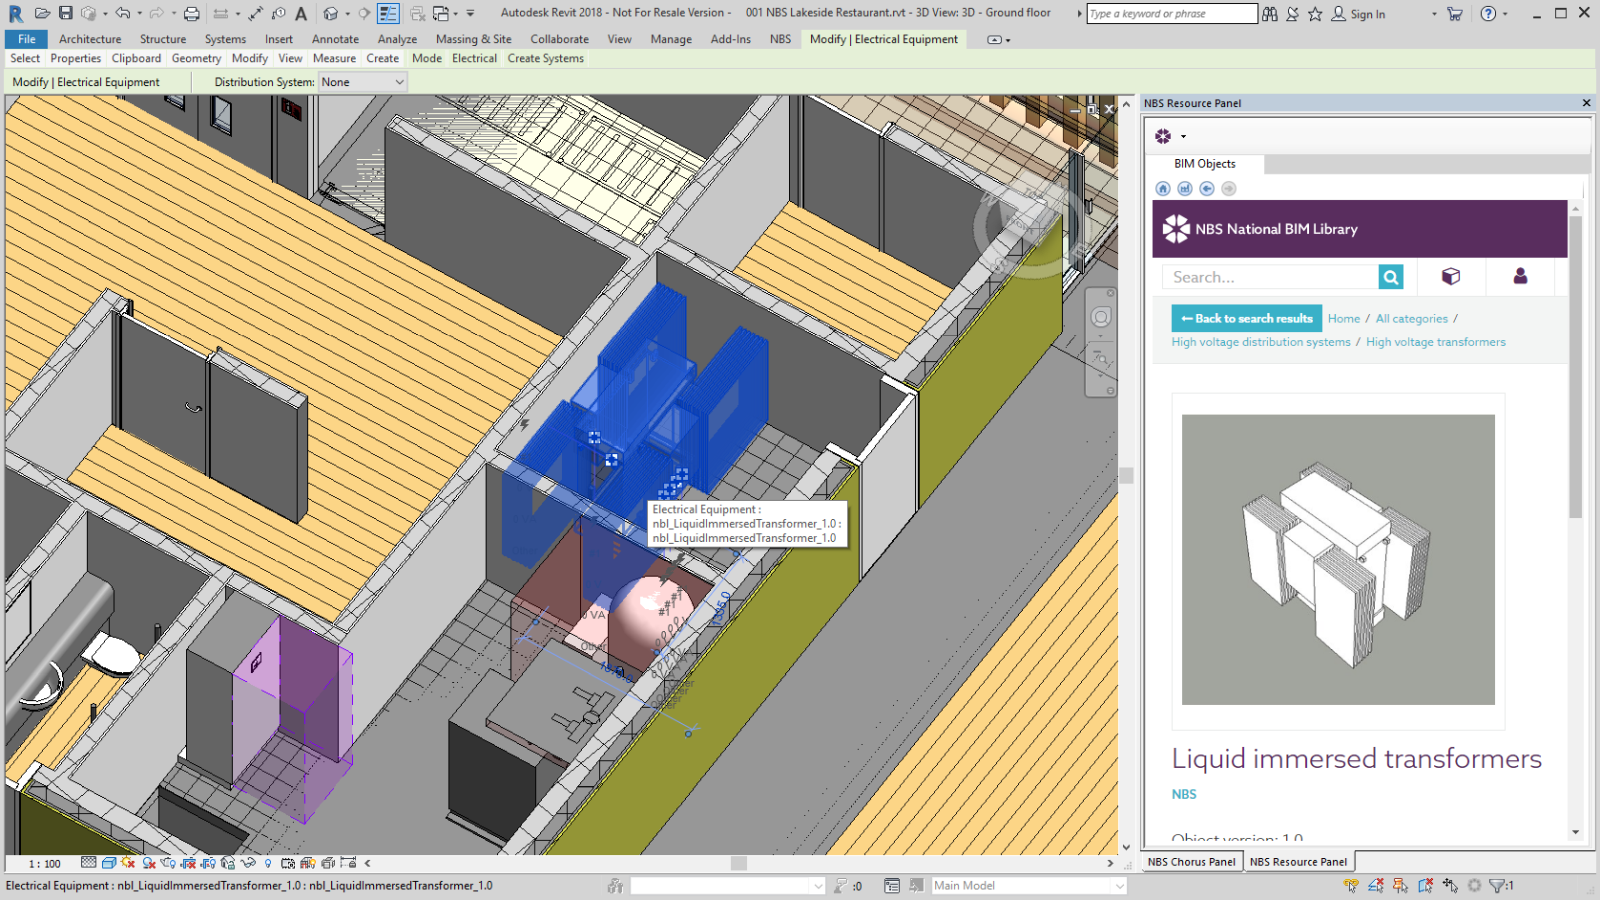Switch to the NBS Chorus Panel tab
Viewport: 1600px width, 900px height.
point(1191,861)
